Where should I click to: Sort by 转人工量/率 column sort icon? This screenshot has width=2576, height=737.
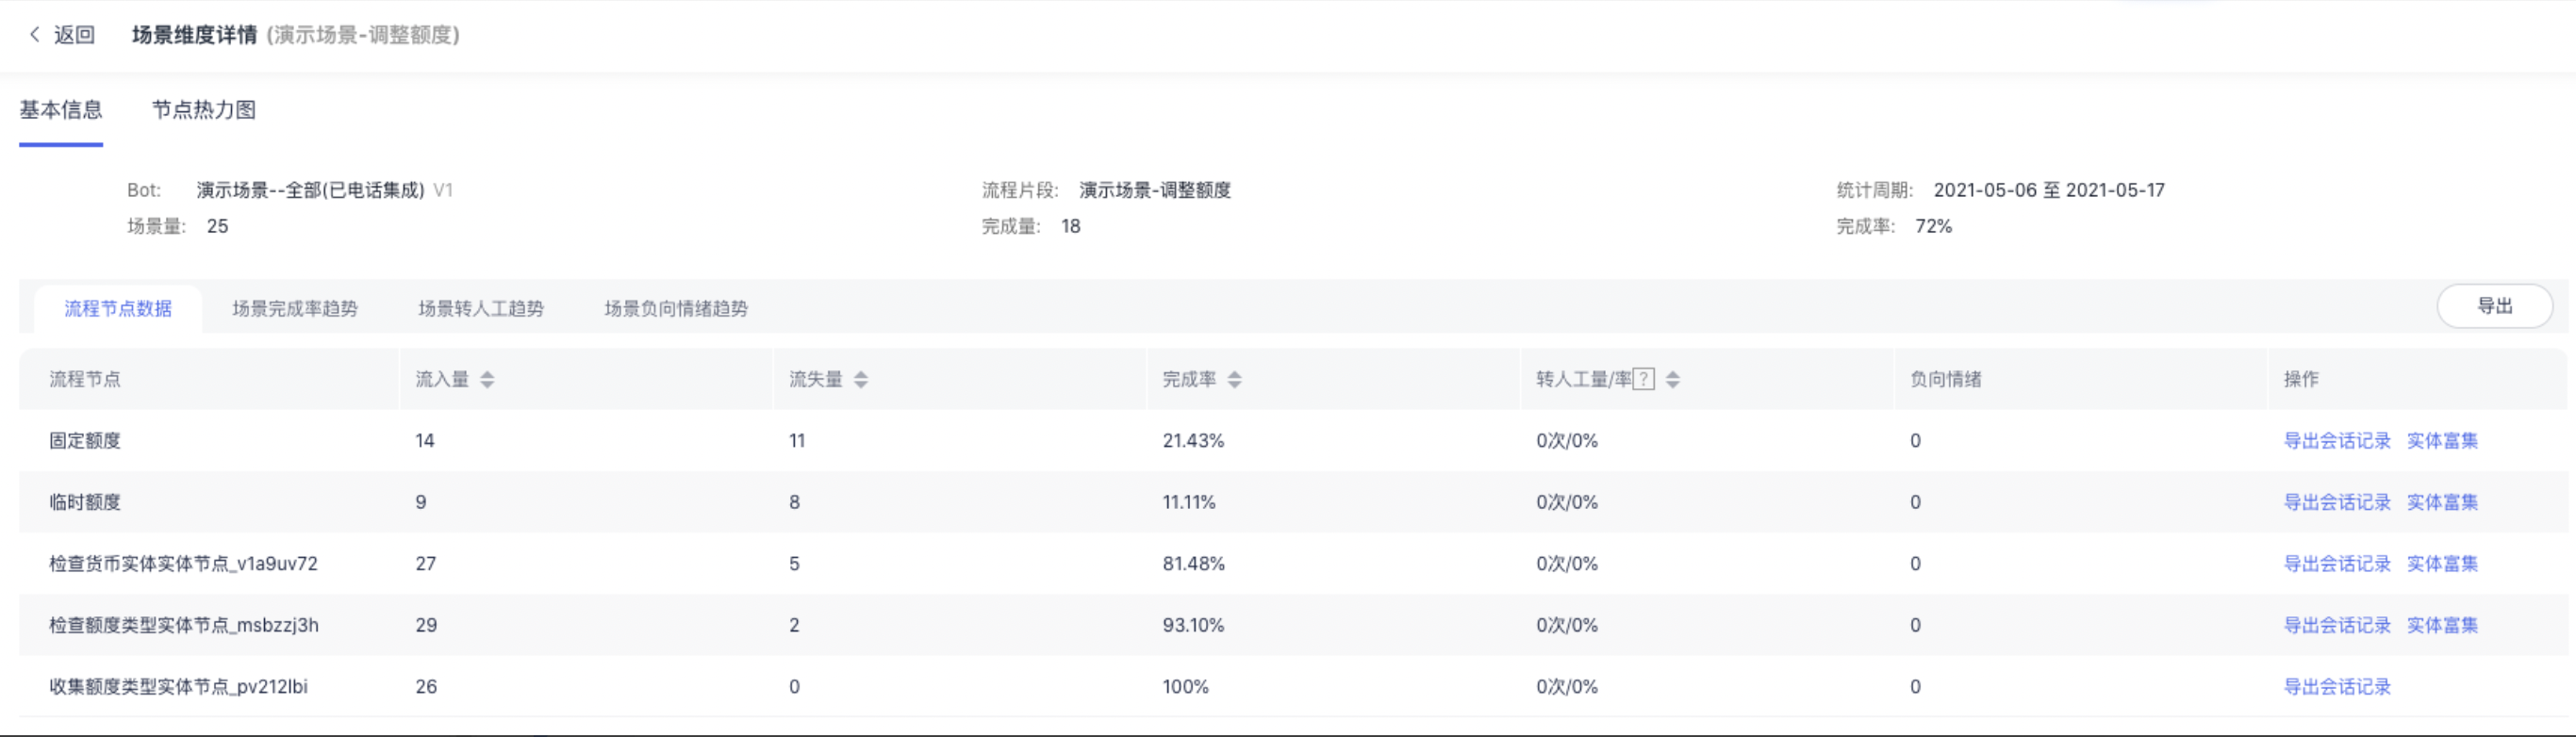click(x=1673, y=380)
